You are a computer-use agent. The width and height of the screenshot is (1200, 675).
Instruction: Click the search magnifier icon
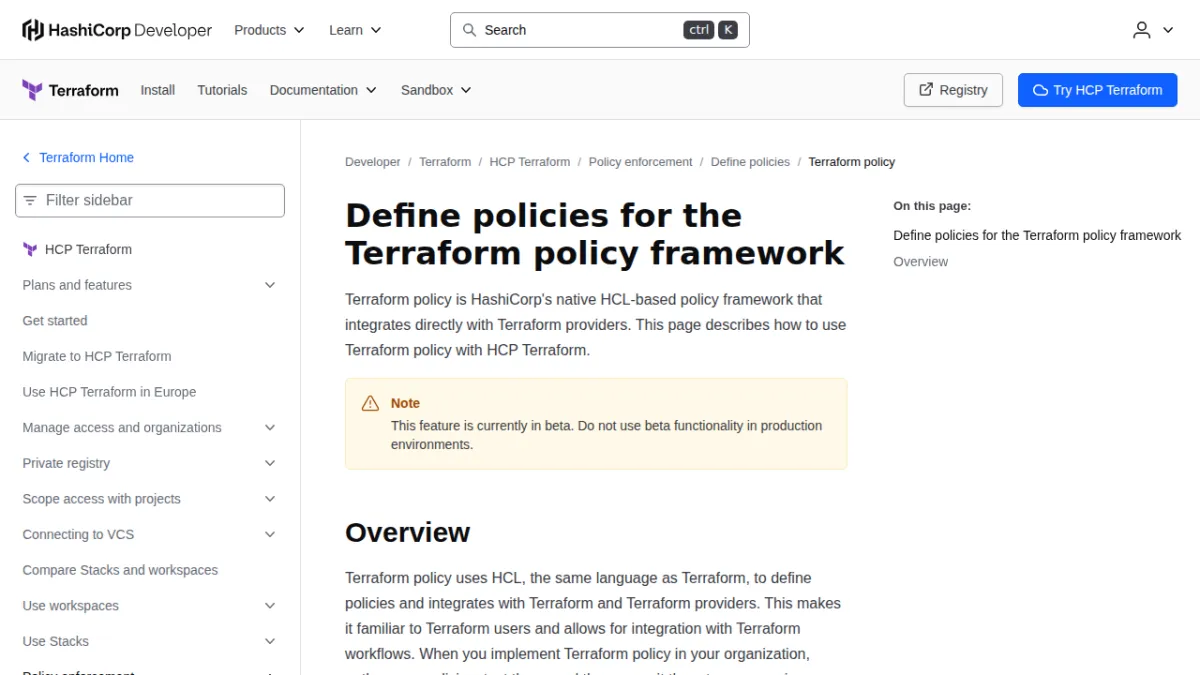(469, 30)
